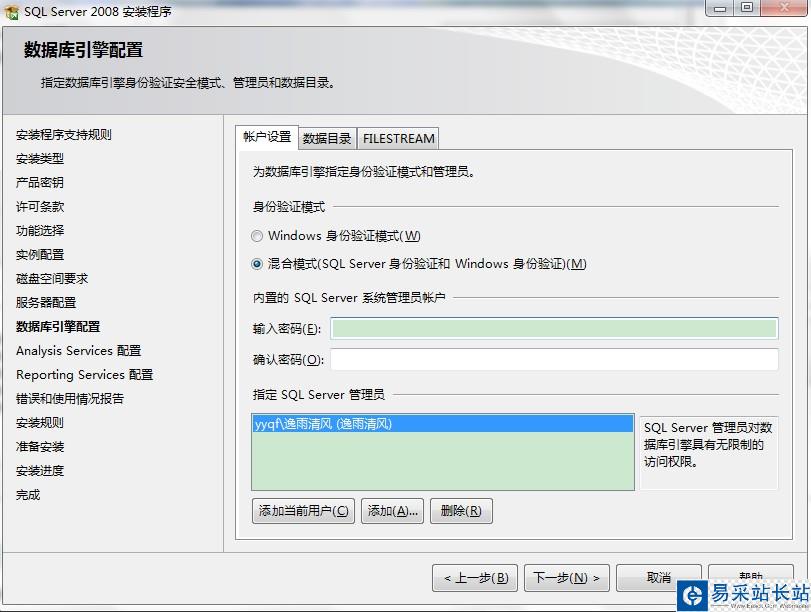Click 安装类型 step in sidebar

coord(40,159)
